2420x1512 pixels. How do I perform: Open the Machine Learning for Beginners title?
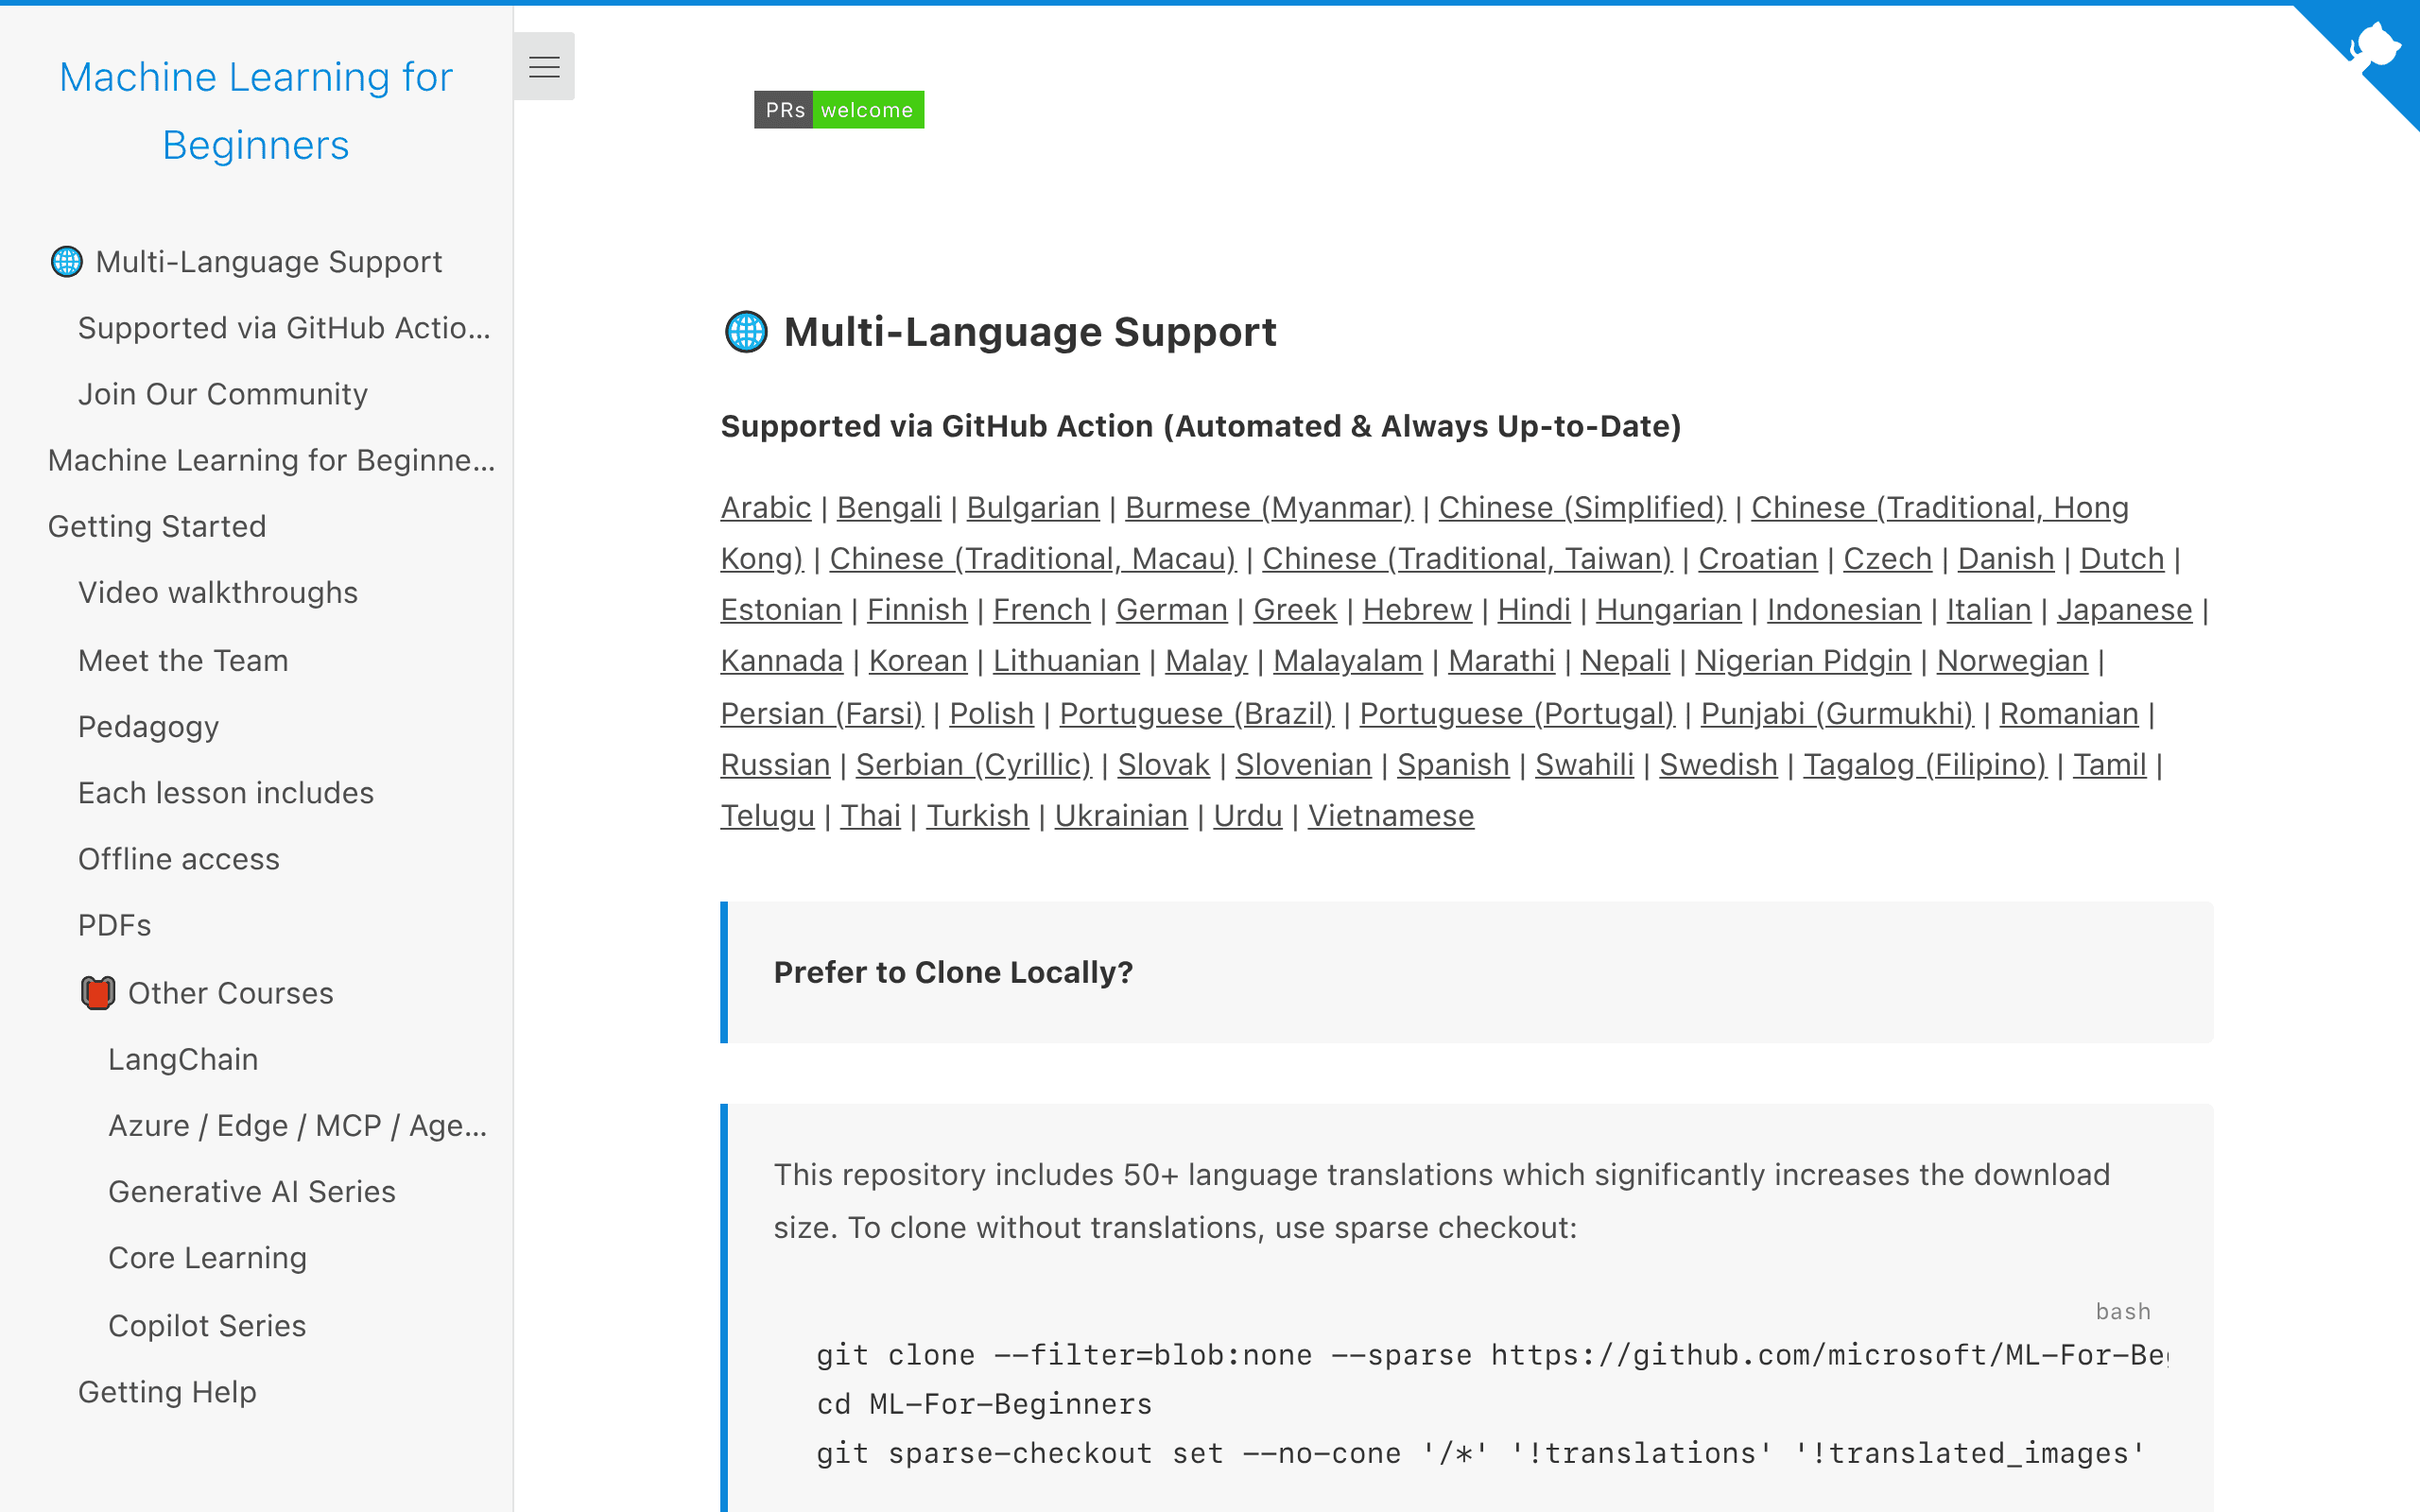(256, 111)
